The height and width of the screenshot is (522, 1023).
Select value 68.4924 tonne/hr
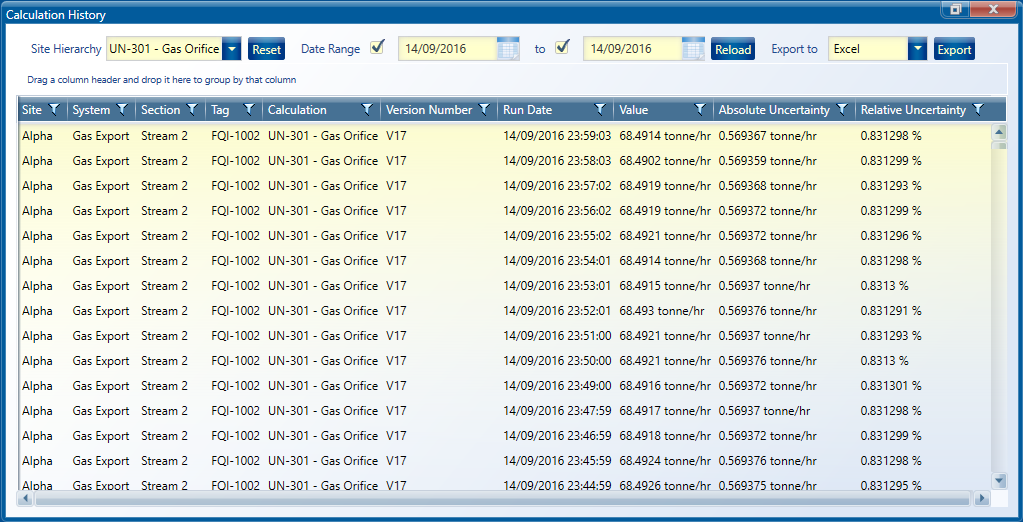coord(665,460)
